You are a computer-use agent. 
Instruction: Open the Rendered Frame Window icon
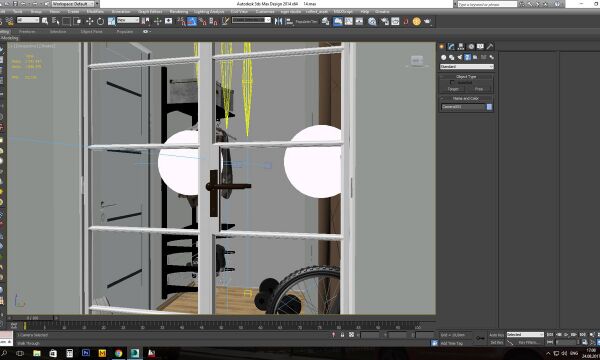pyautogui.click(x=395, y=21)
